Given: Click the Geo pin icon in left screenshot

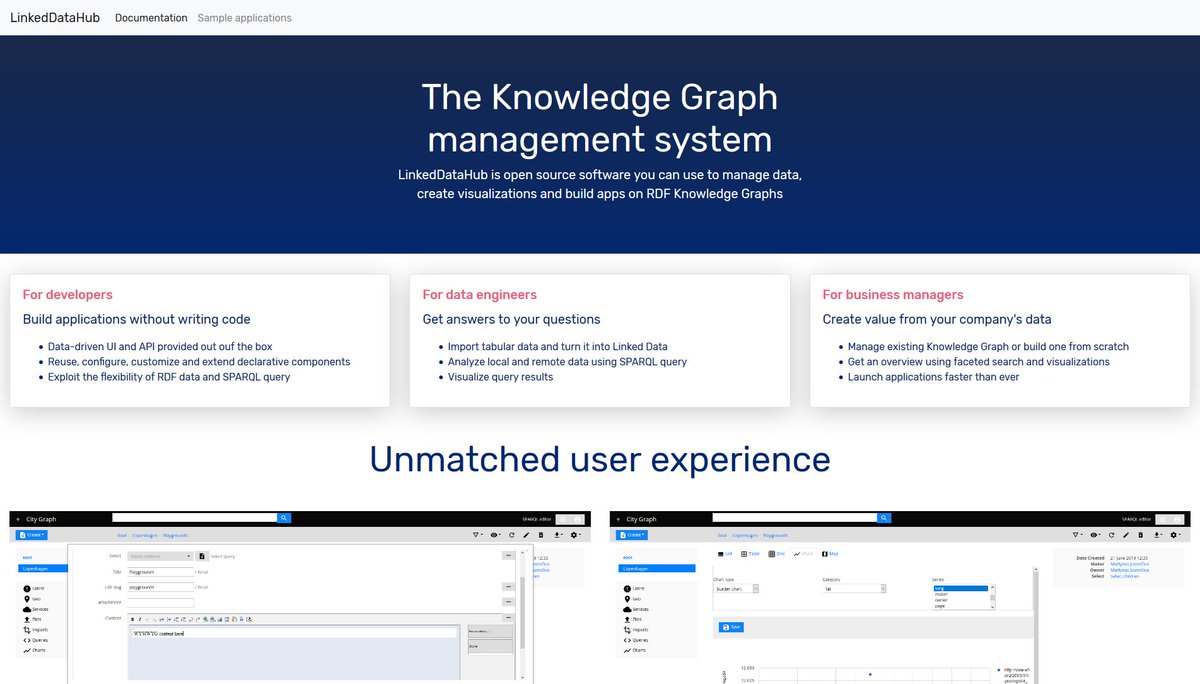Looking at the screenshot, I should tap(26, 598).
